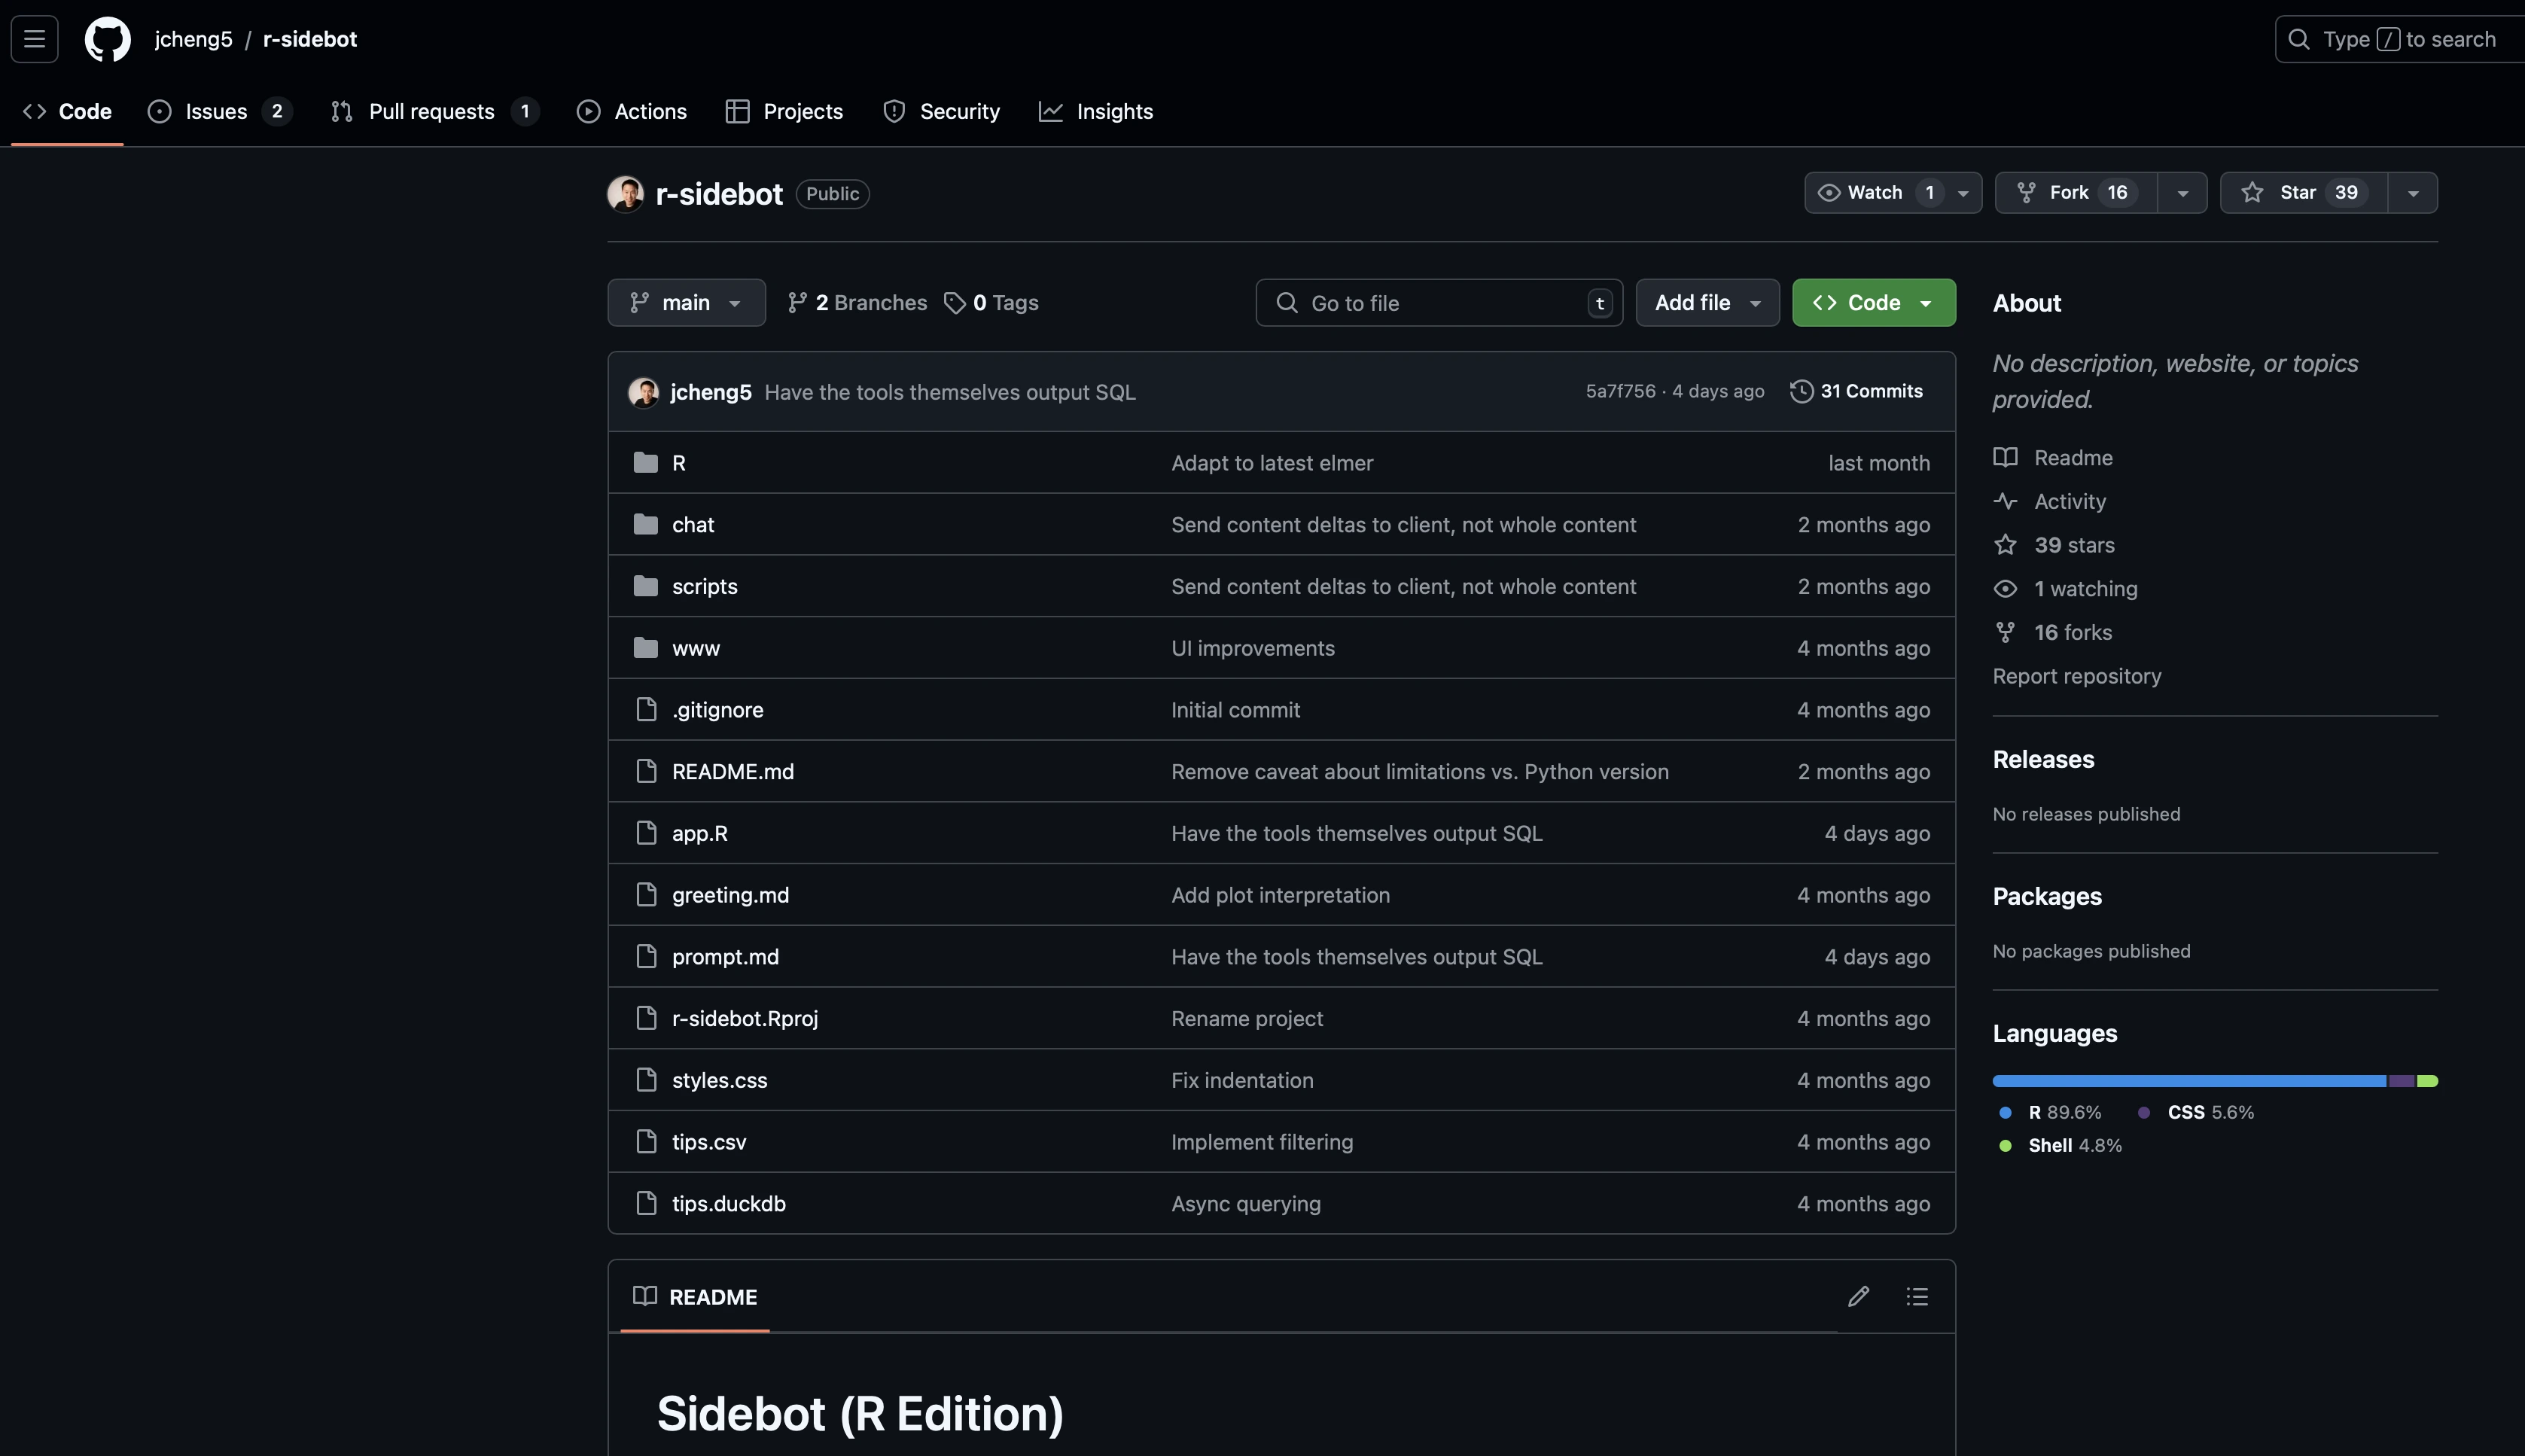The height and width of the screenshot is (1456, 2525).
Task: Click the fork icon beside 16 forks
Action: (x=2005, y=632)
